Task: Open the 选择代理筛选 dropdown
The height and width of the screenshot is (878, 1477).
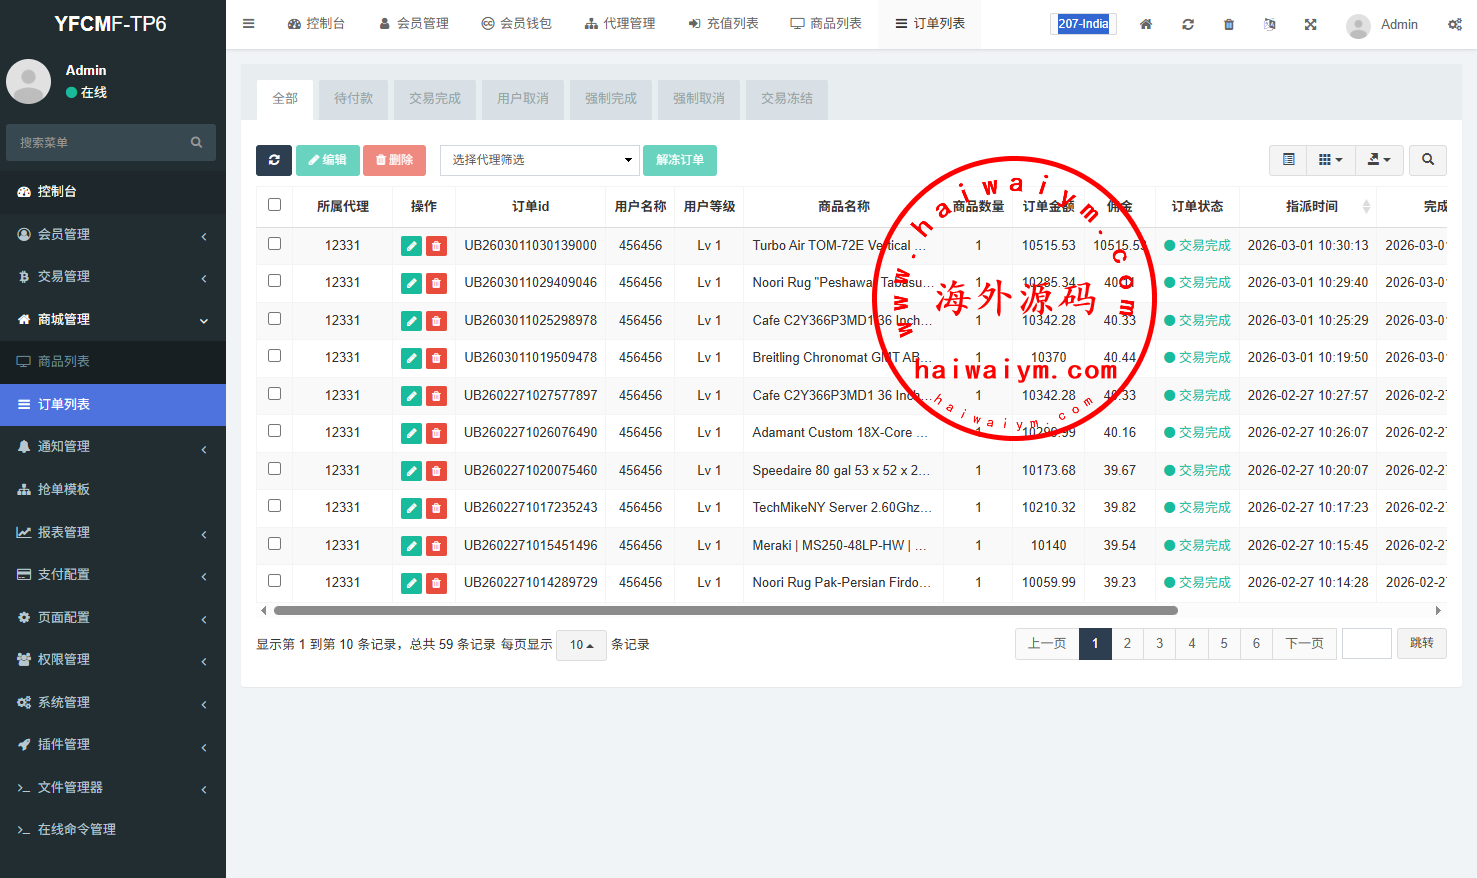Action: pyautogui.click(x=540, y=160)
